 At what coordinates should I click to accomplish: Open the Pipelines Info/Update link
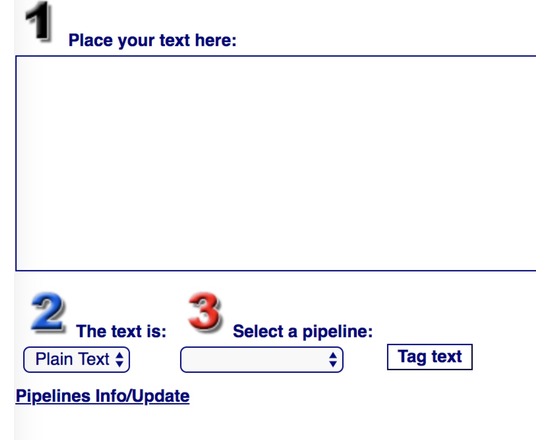coord(103,396)
